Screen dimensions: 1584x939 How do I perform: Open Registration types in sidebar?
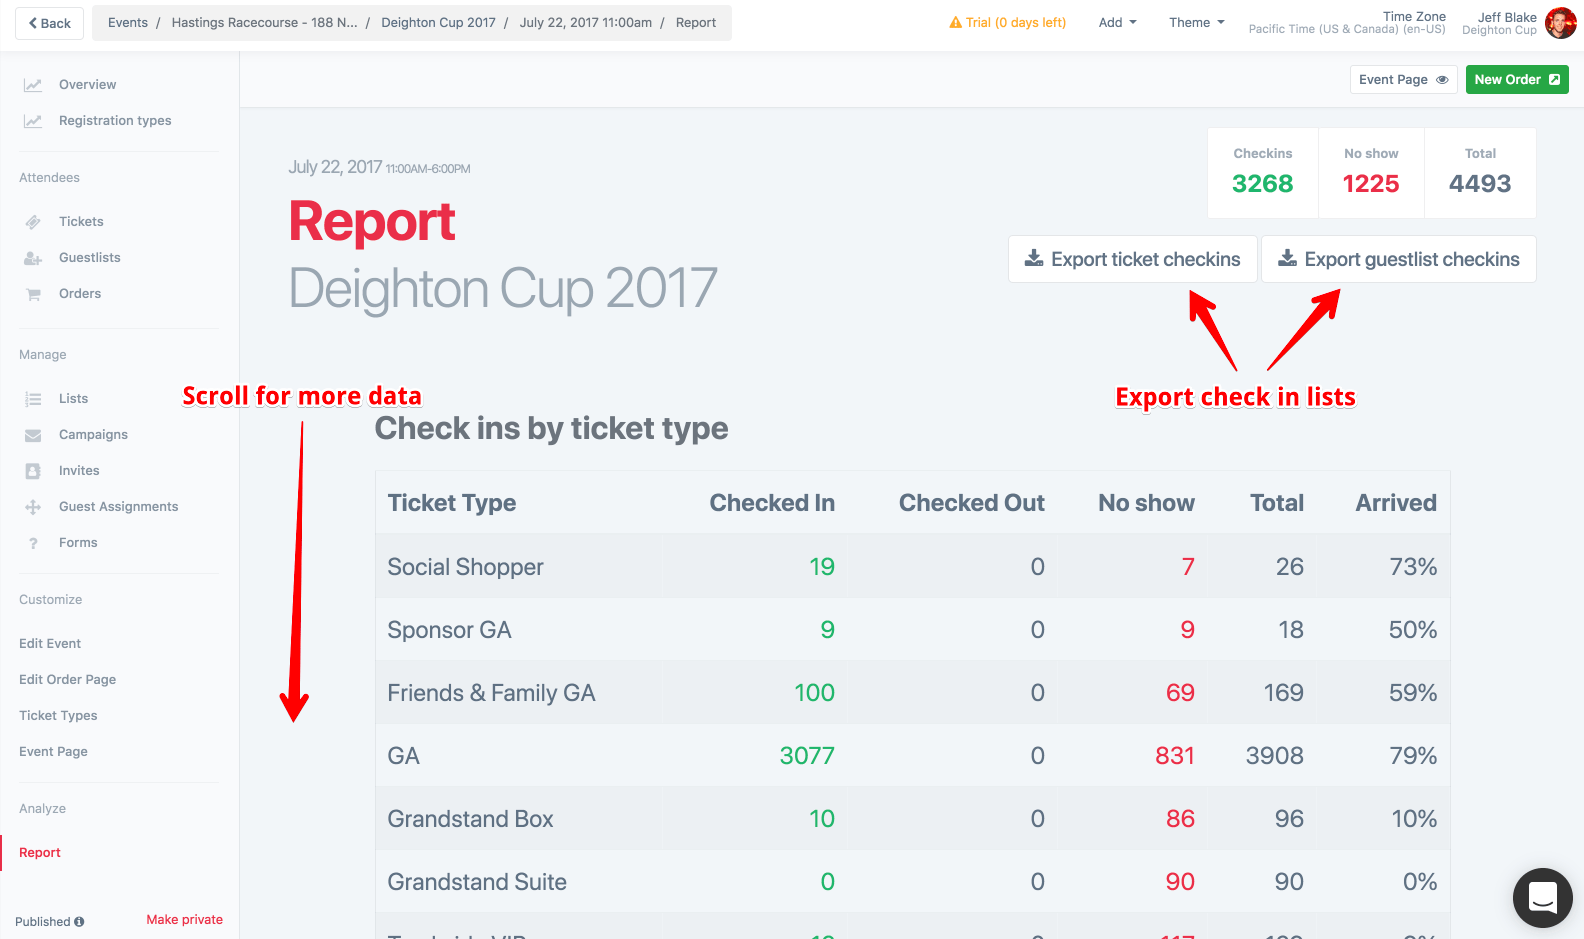coord(115,121)
